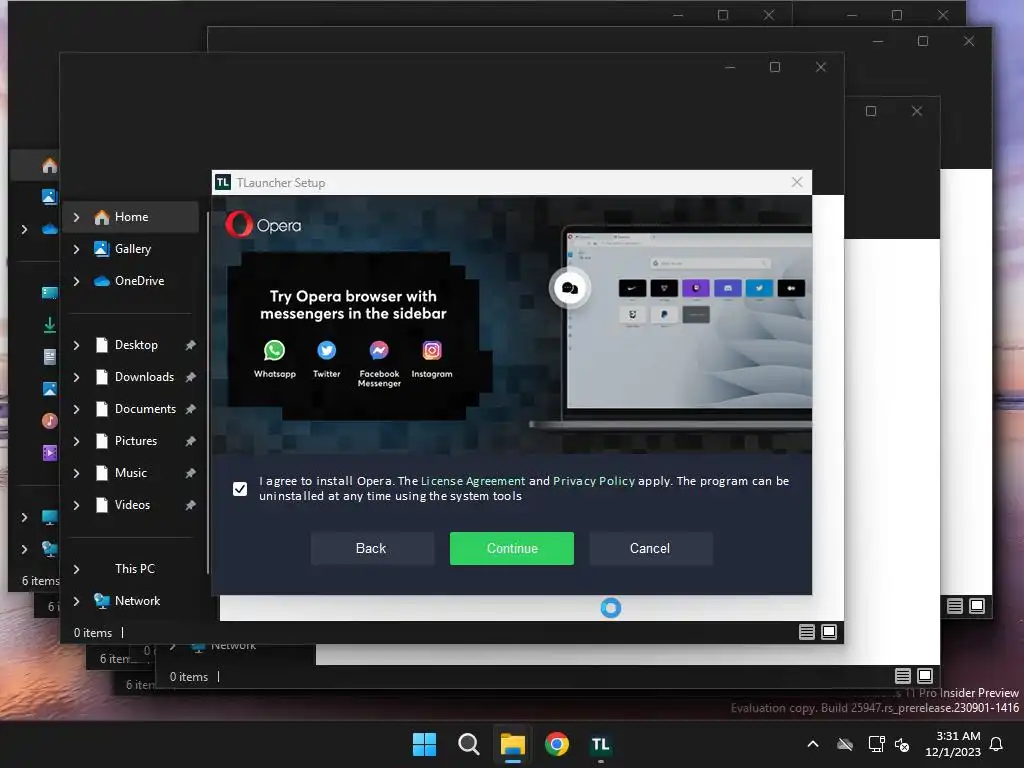This screenshot has height=768, width=1024.
Task: Expand the Downloads tree node
Action: point(76,377)
